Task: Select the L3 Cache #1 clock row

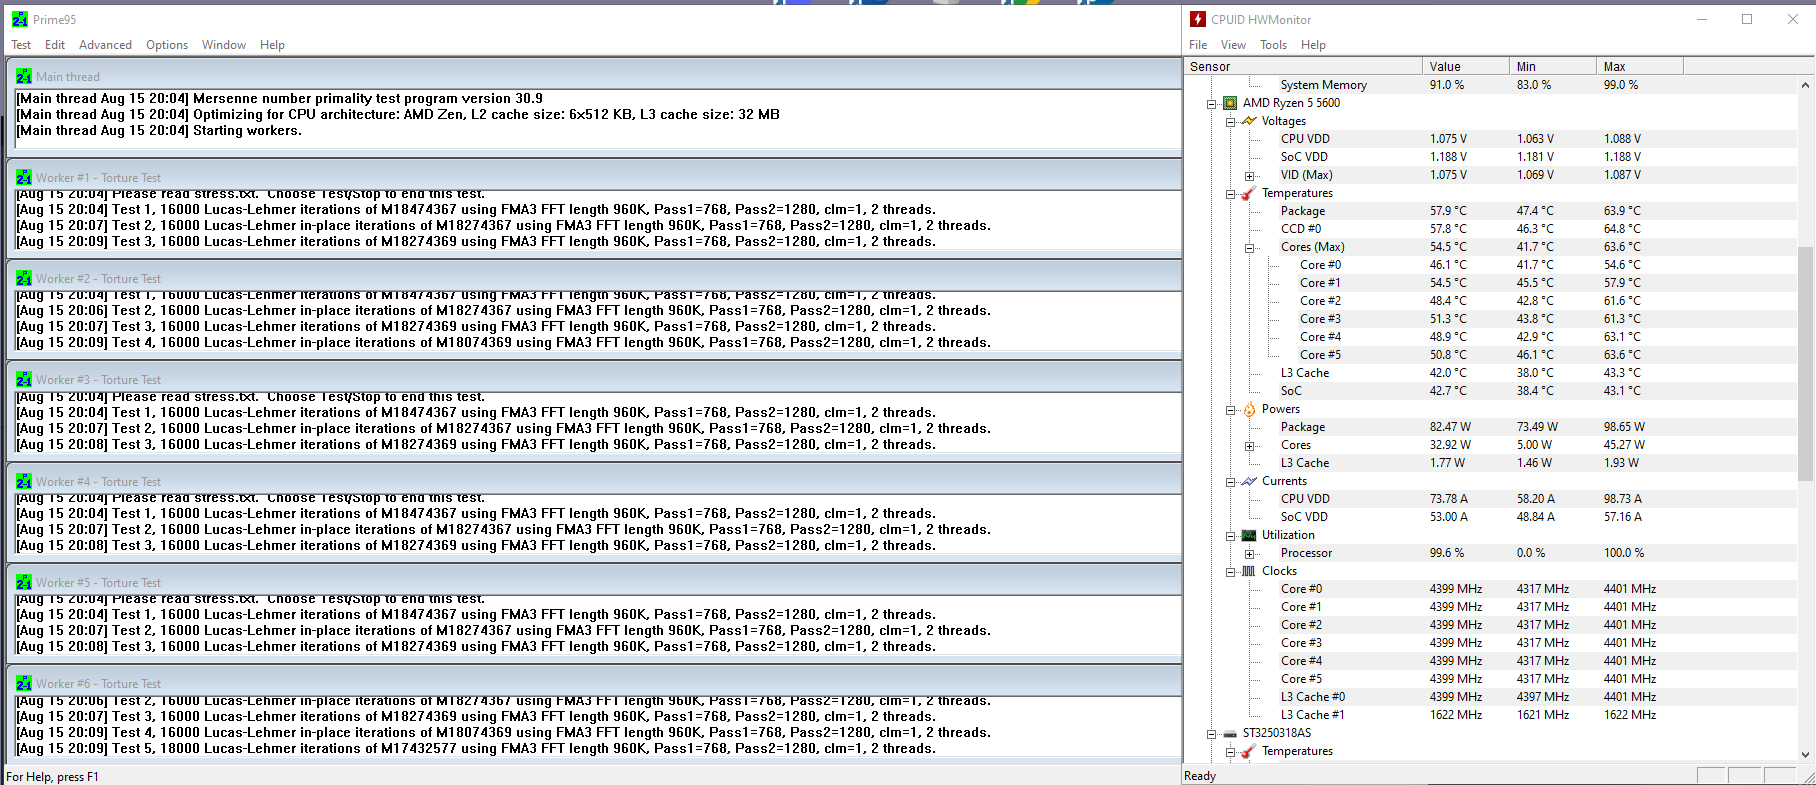Action: coord(1490,715)
